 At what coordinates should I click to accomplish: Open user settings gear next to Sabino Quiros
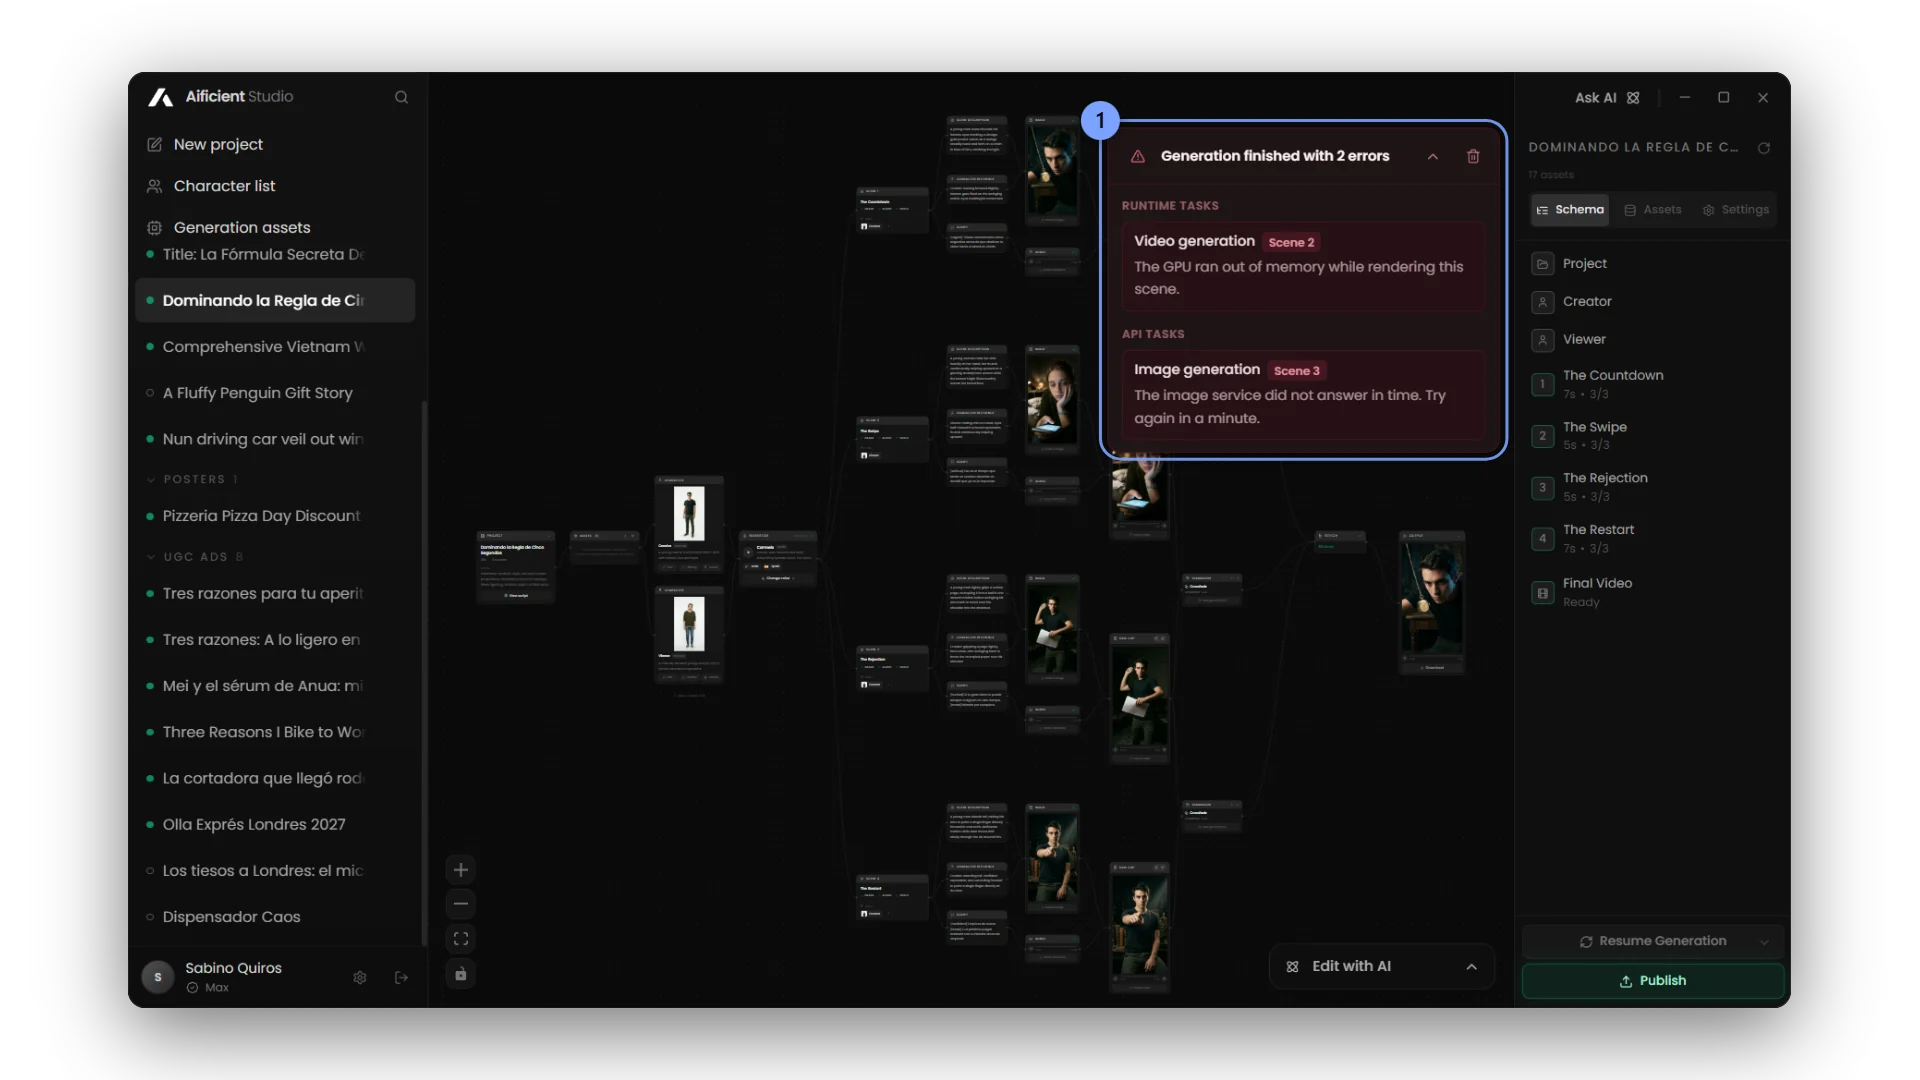360,978
